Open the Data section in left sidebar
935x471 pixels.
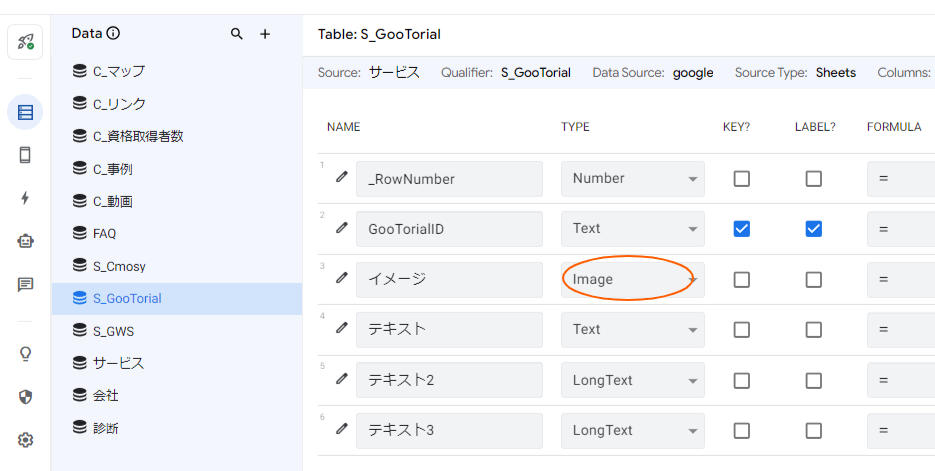[25, 112]
